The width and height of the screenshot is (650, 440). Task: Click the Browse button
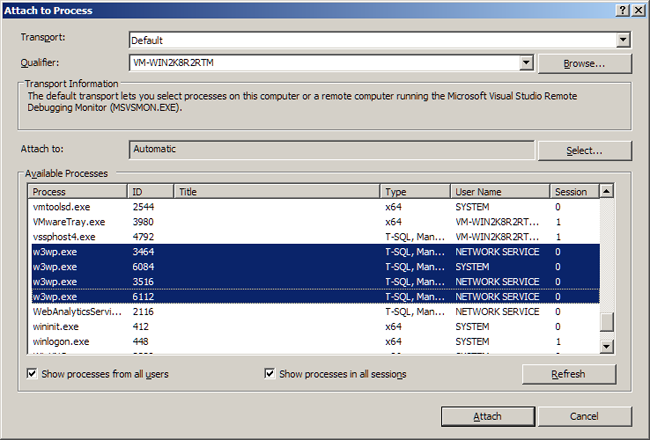(x=584, y=63)
